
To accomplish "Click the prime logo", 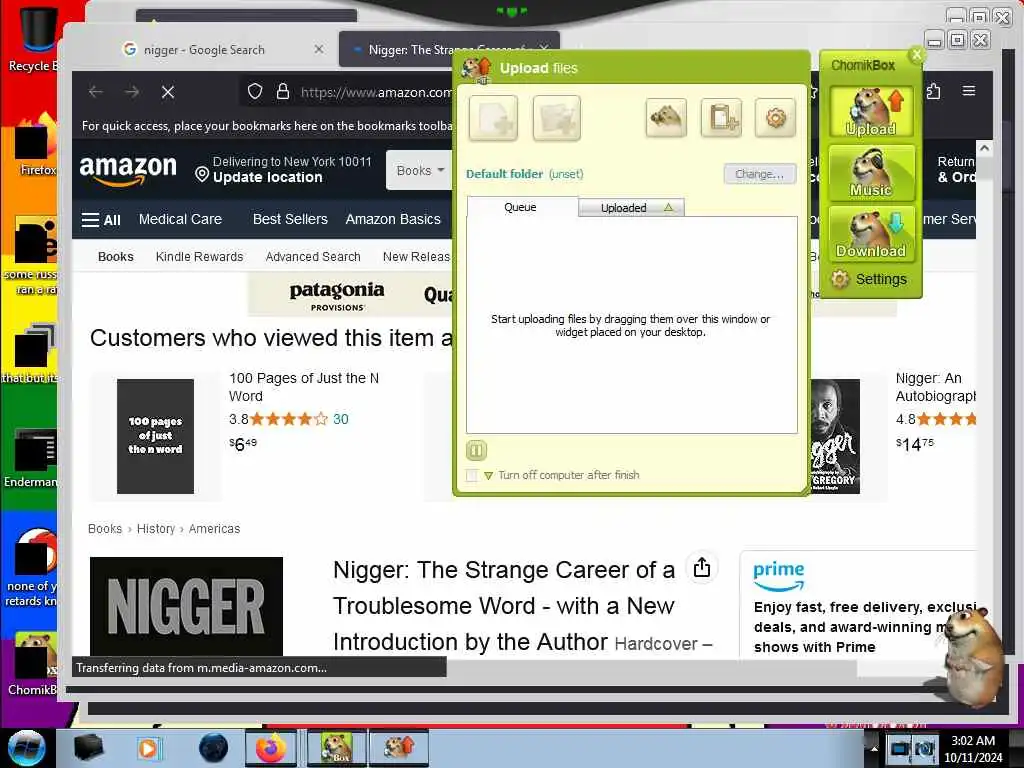I will [x=778, y=575].
